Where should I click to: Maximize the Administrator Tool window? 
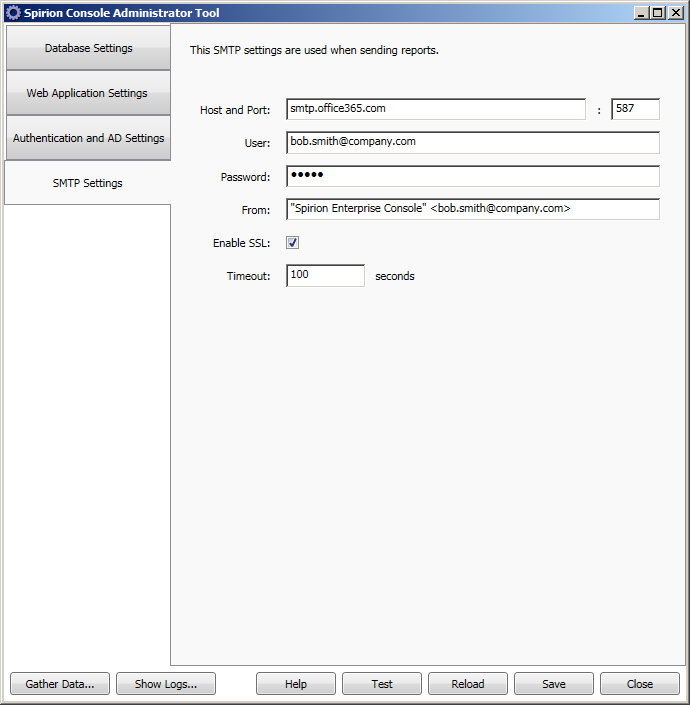click(x=657, y=13)
